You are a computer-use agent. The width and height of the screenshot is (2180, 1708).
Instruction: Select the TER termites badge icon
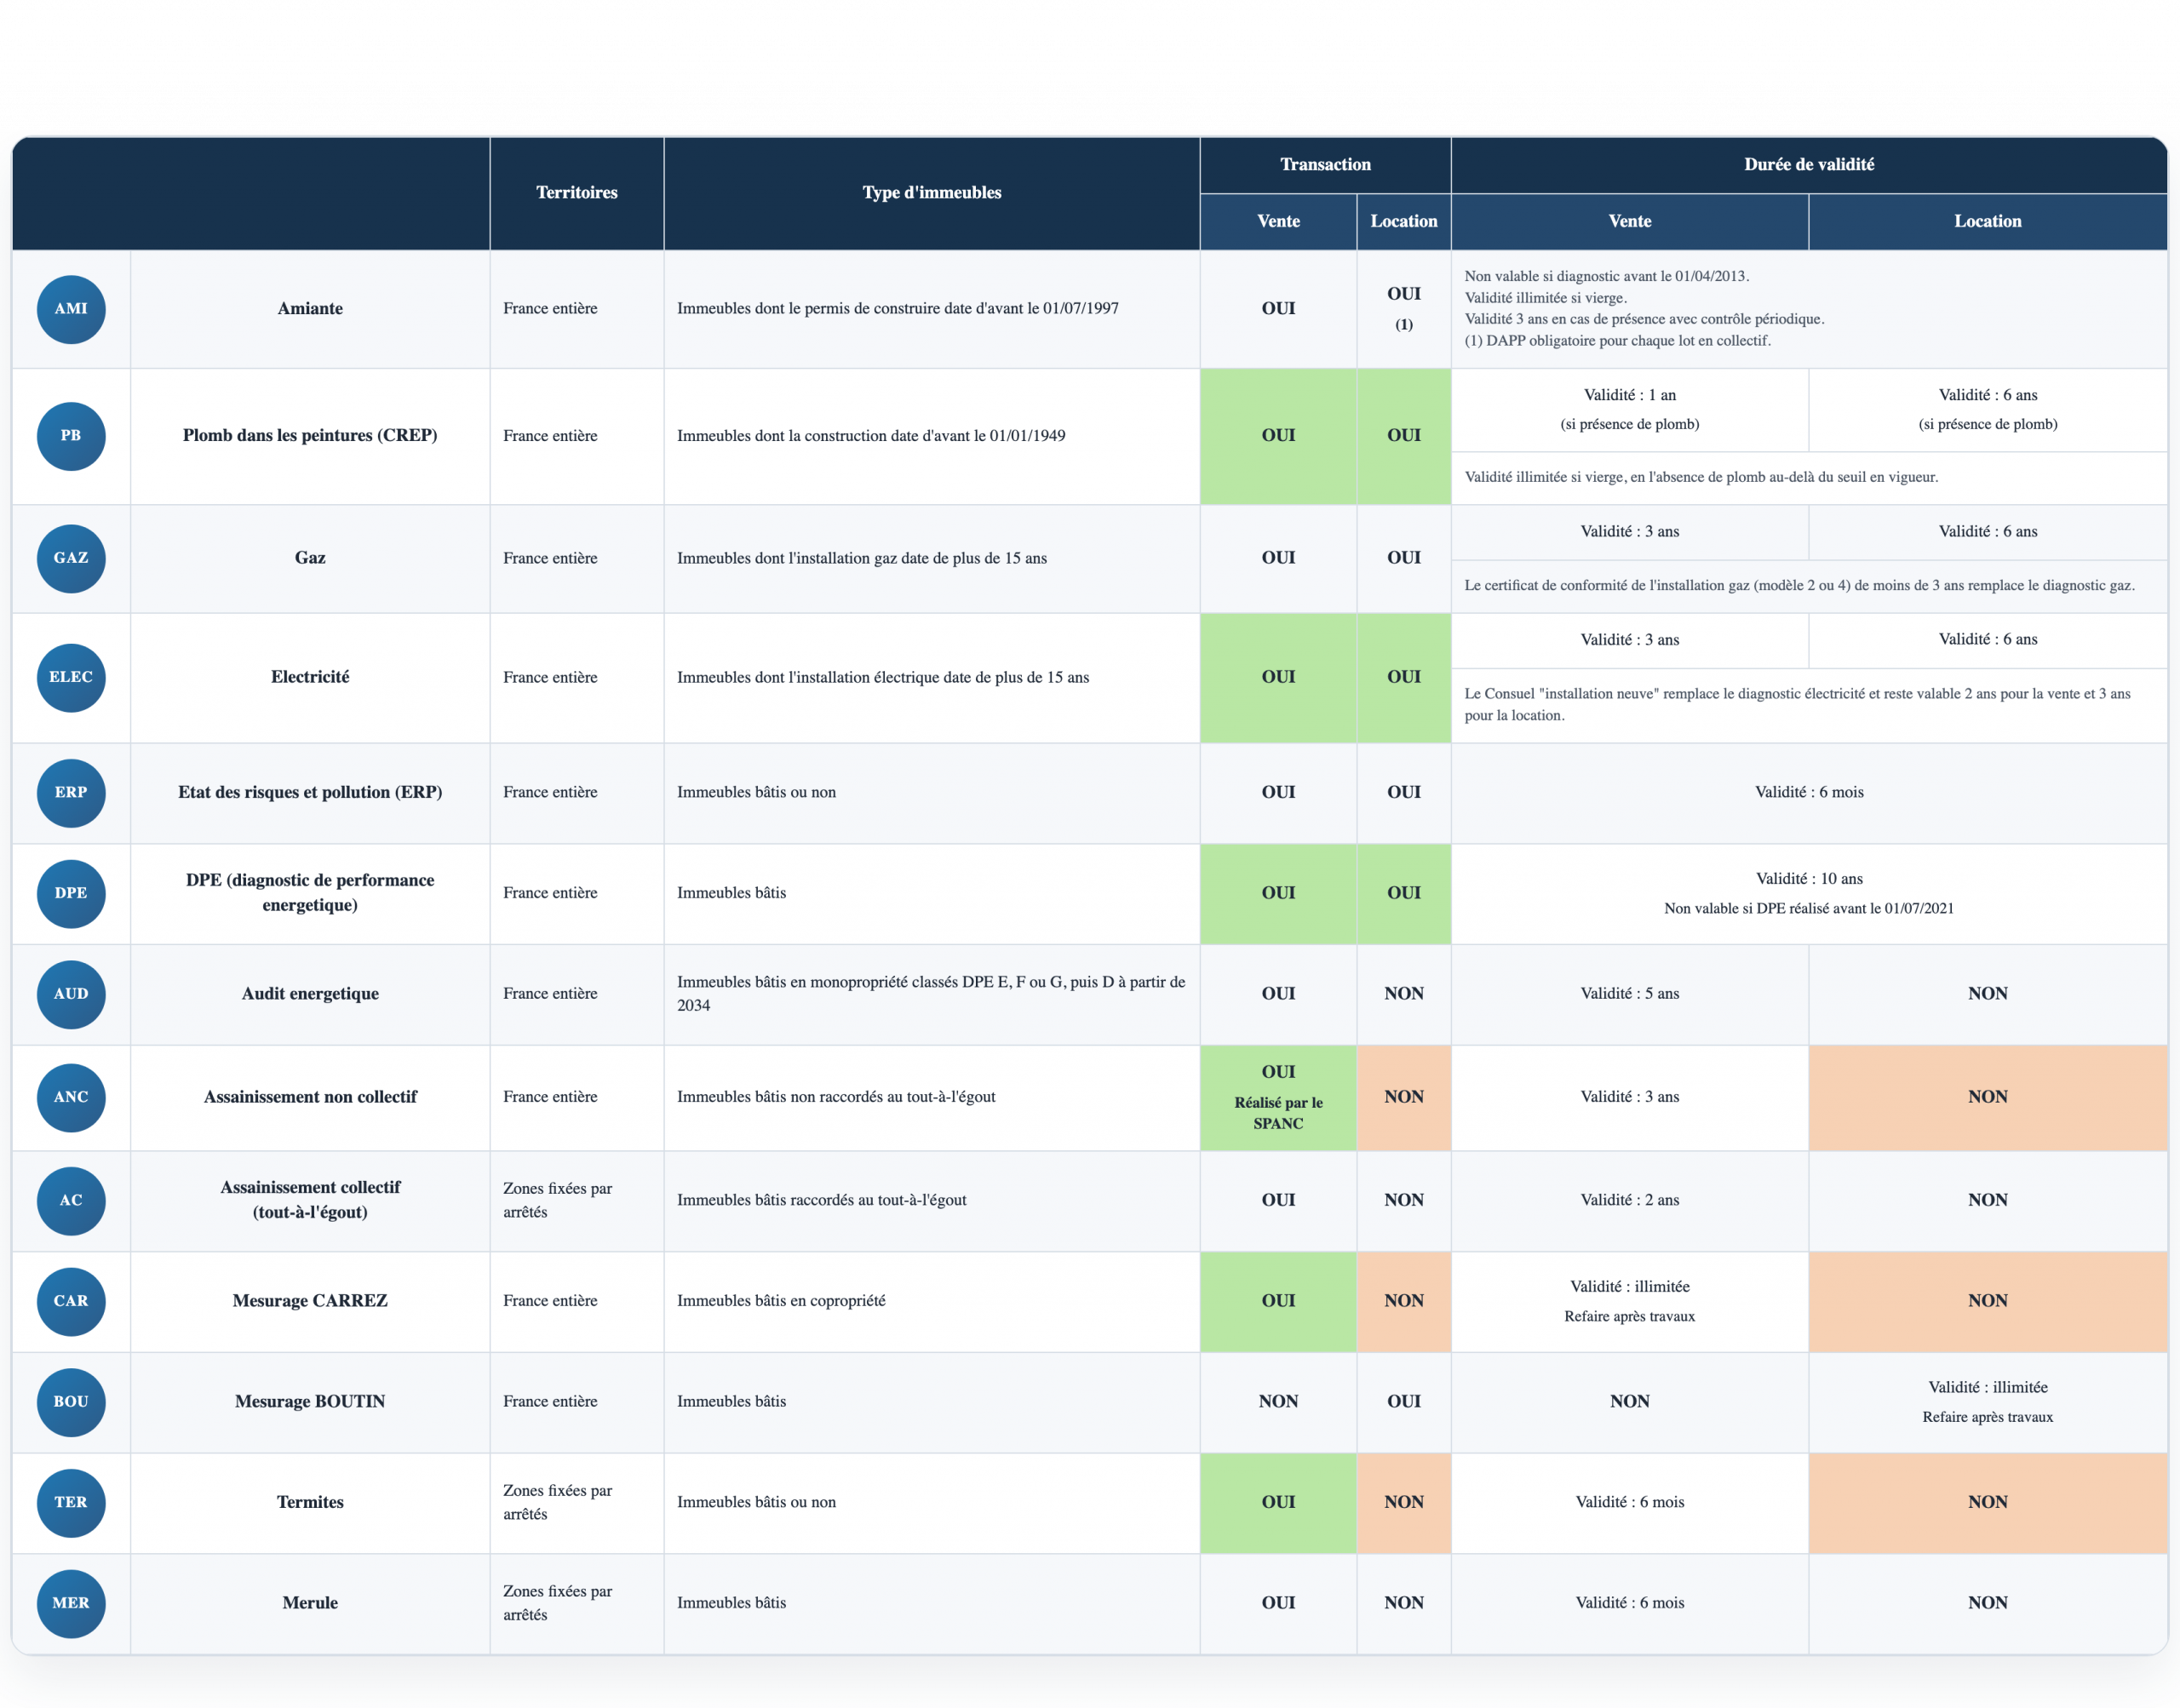(x=71, y=1502)
